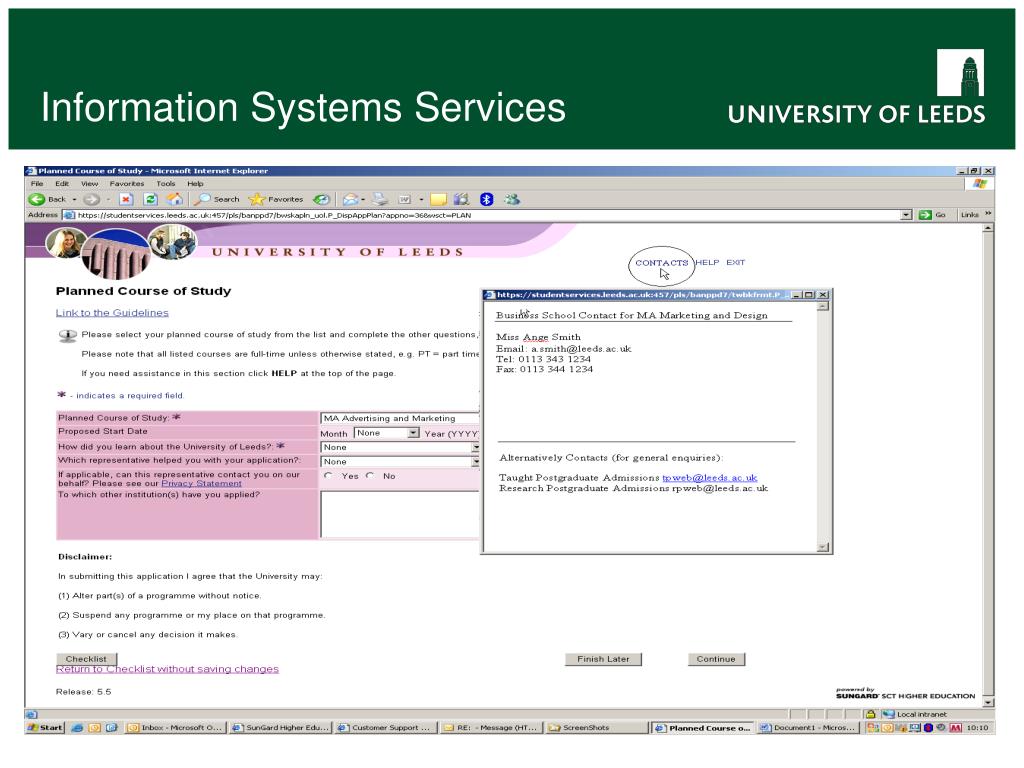Open the Privacy Statement link

pyautogui.click(x=201, y=483)
